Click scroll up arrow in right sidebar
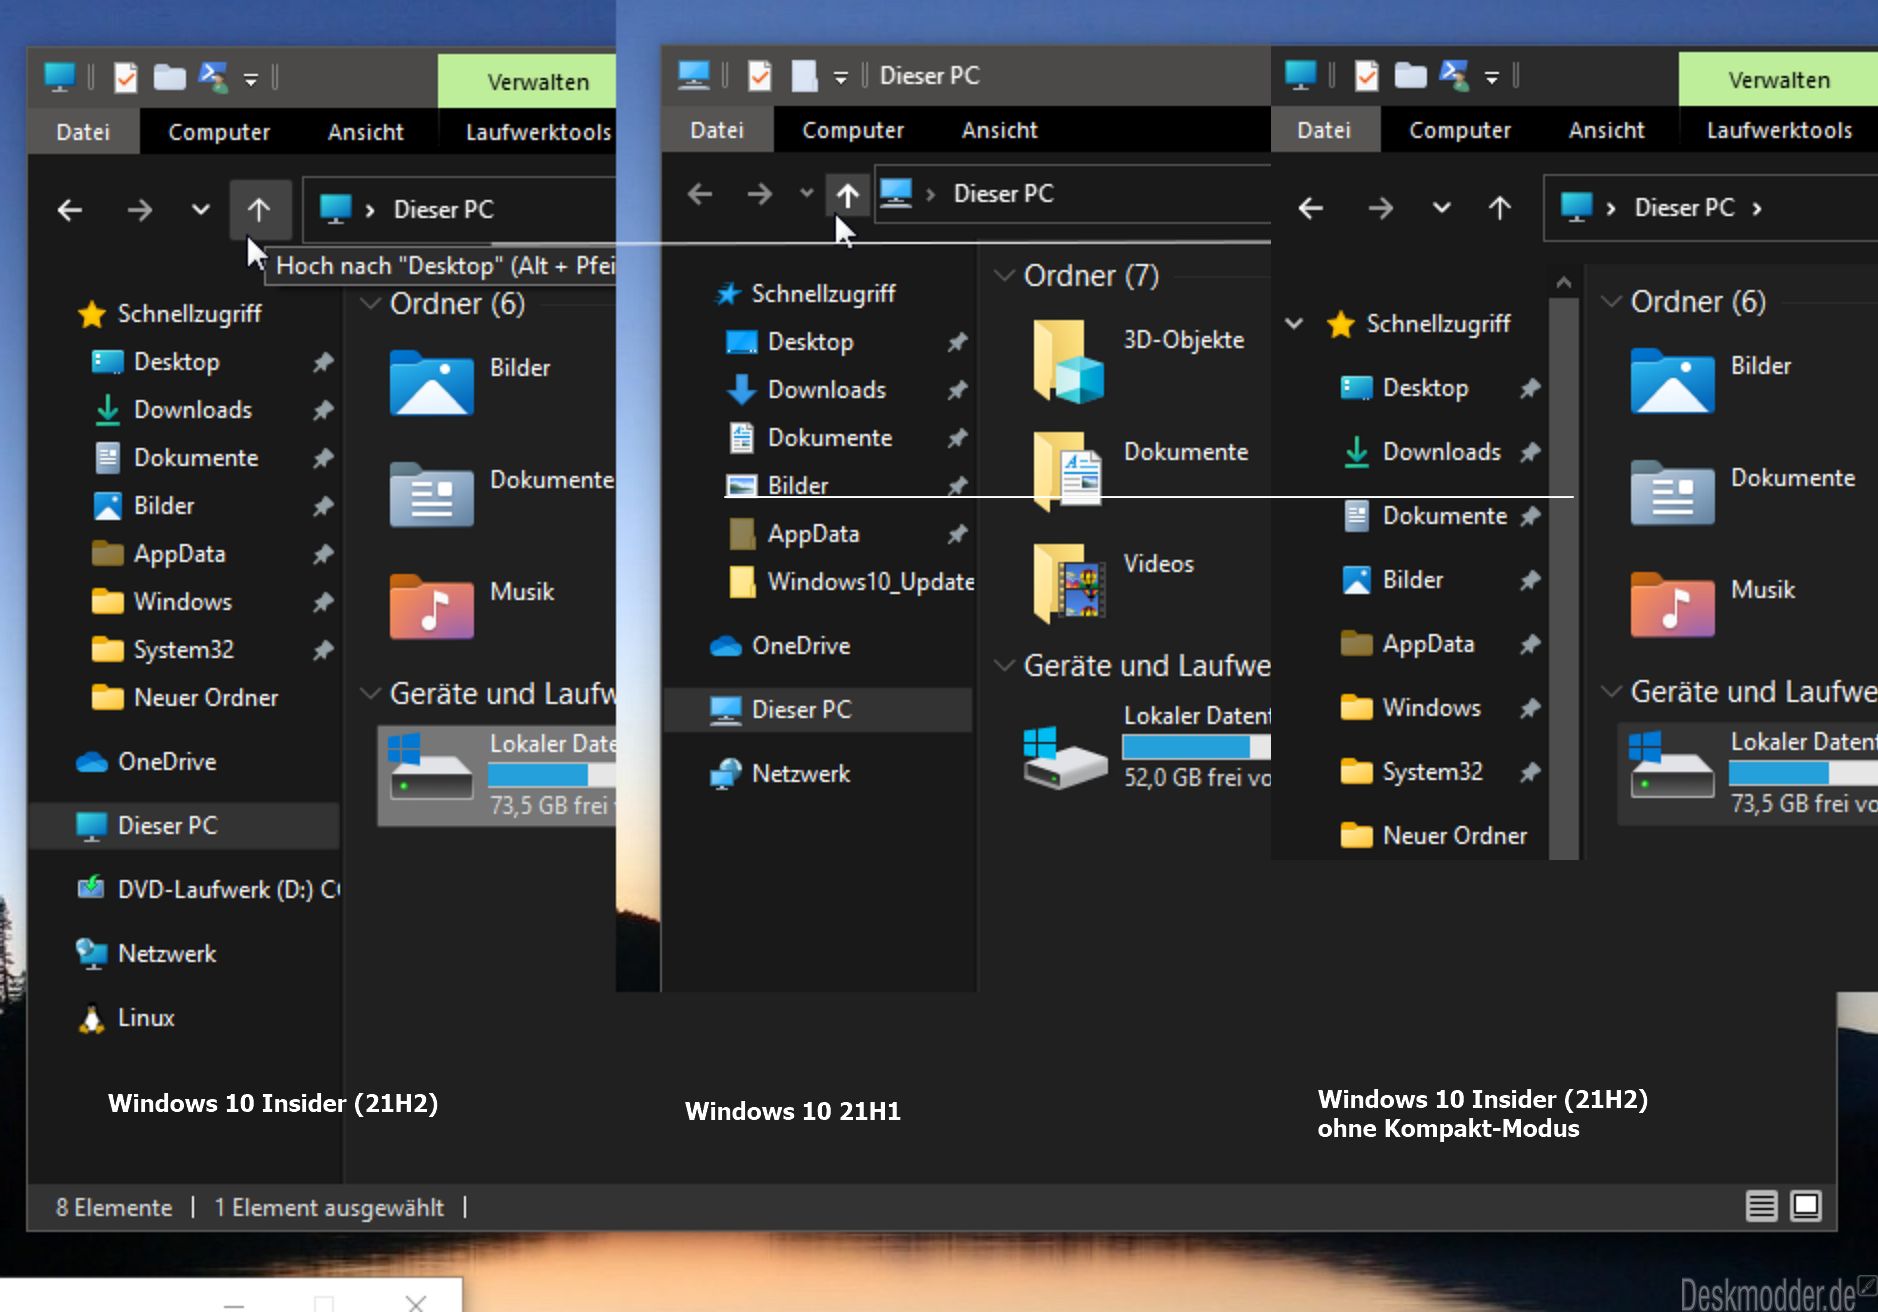1878x1312 pixels. click(x=1564, y=283)
